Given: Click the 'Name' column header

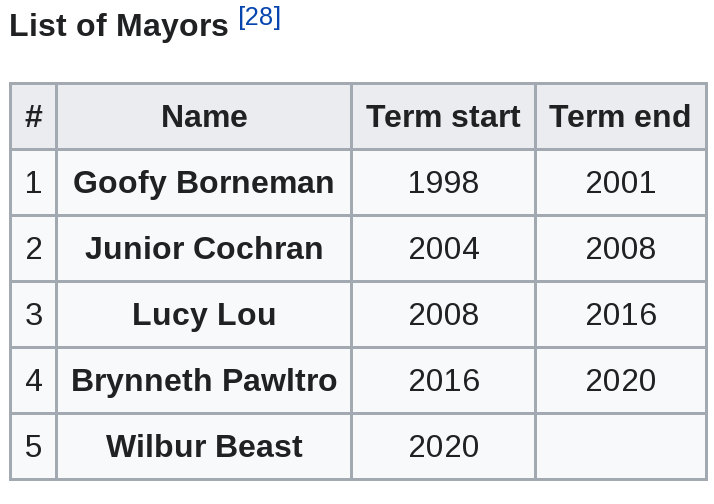Looking at the screenshot, I should (204, 117).
